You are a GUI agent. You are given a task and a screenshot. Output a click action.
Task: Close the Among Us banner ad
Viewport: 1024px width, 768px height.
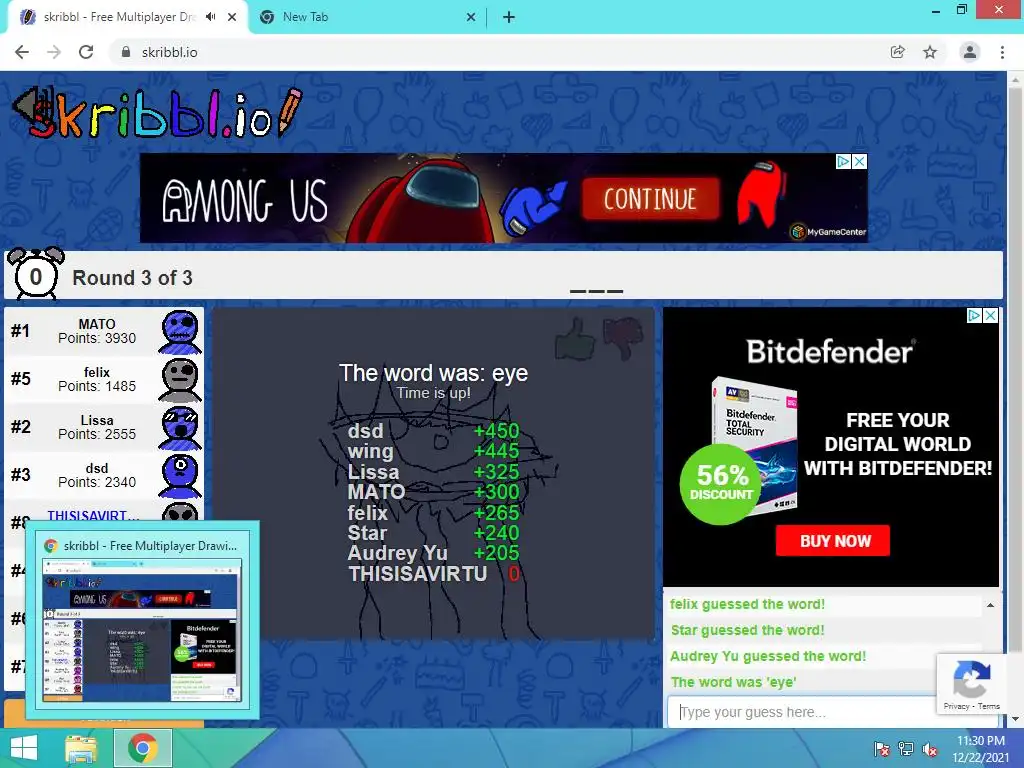click(860, 161)
